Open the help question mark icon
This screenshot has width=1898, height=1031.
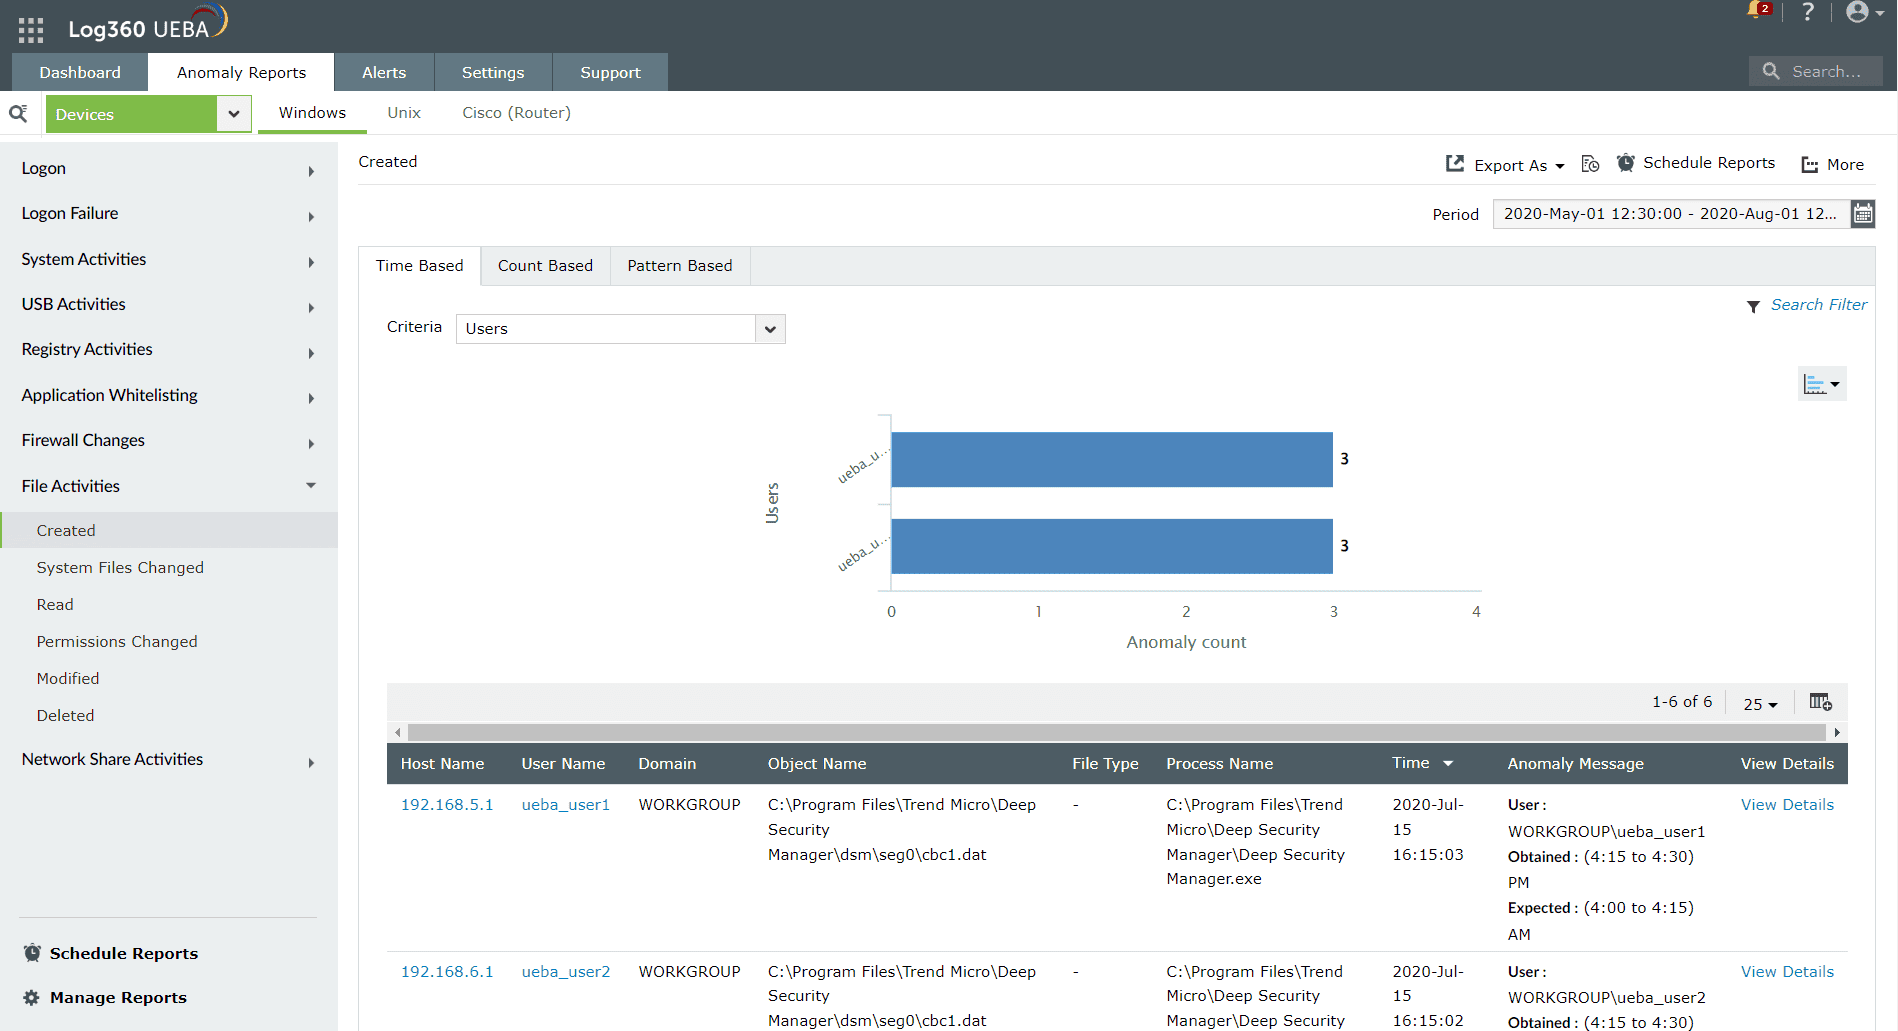(1807, 12)
